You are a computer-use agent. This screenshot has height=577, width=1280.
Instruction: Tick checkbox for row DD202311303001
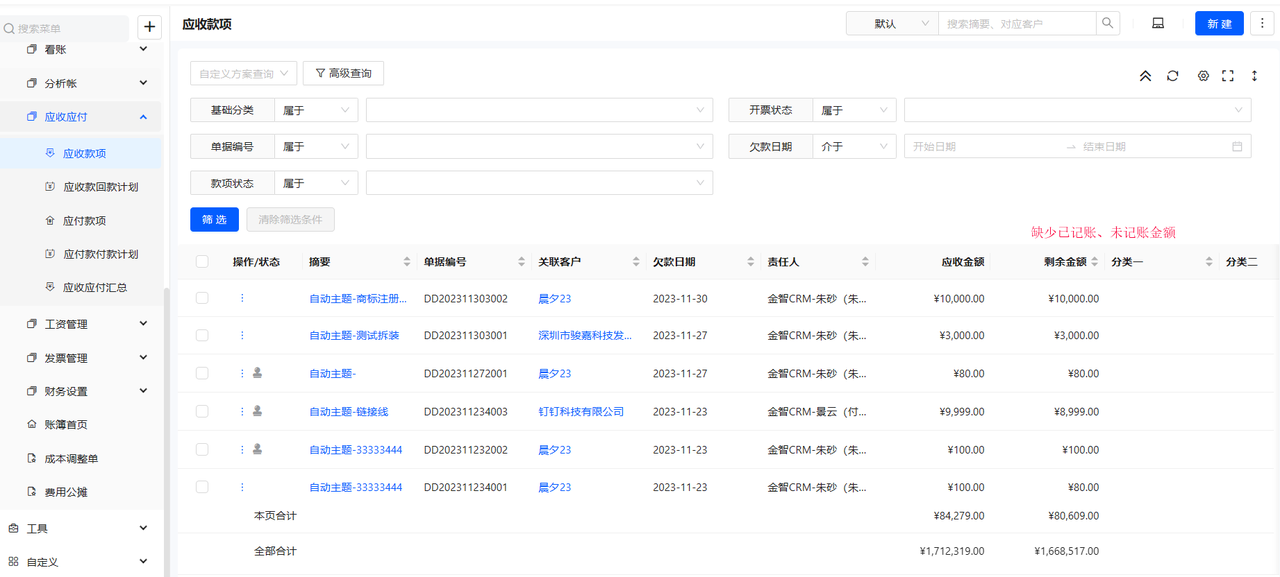pos(202,335)
